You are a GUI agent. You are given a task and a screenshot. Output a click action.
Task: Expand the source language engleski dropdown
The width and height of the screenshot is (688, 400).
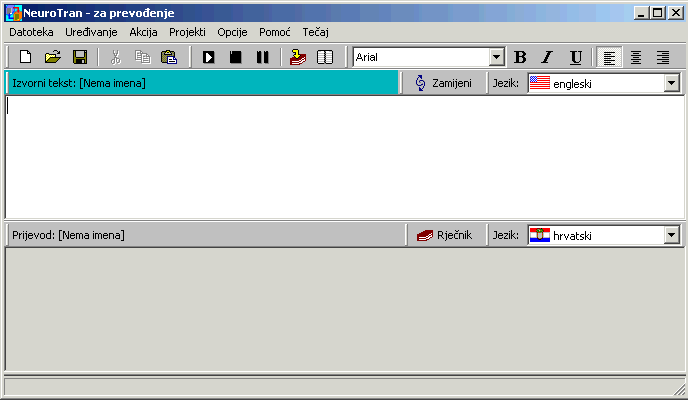[x=671, y=83]
